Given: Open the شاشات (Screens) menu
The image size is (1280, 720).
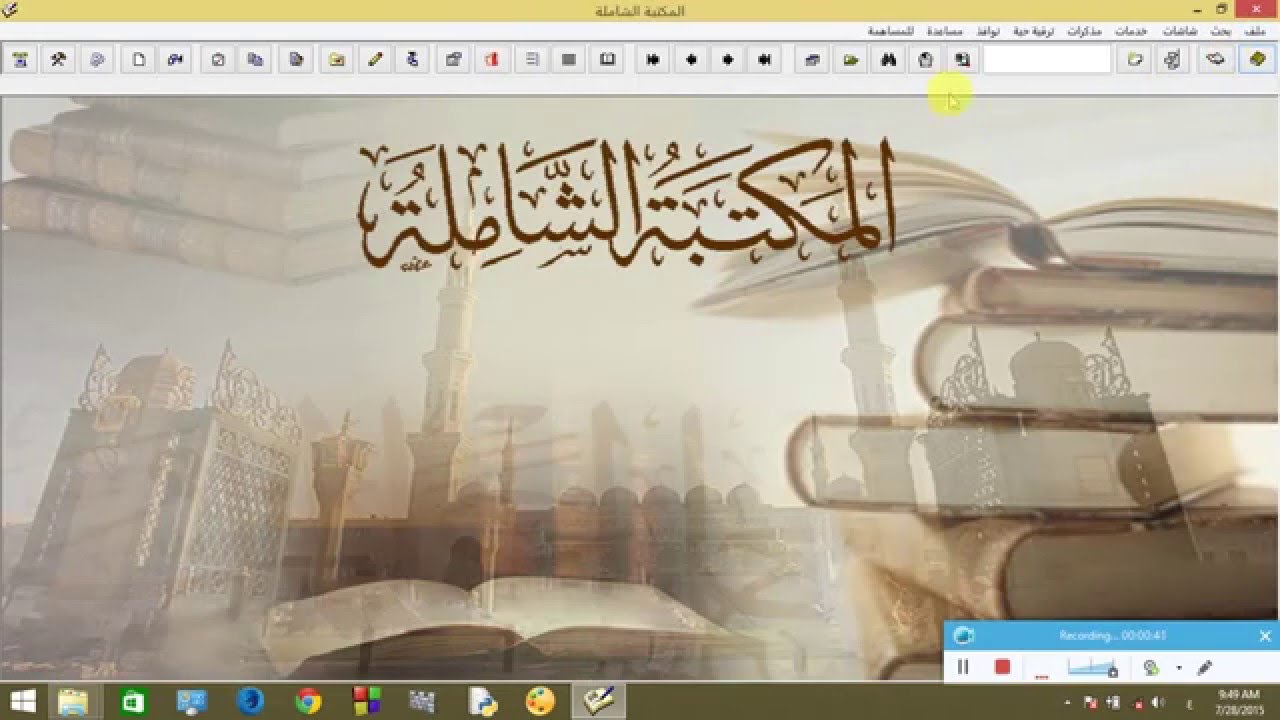Looking at the screenshot, I should 1180,31.
